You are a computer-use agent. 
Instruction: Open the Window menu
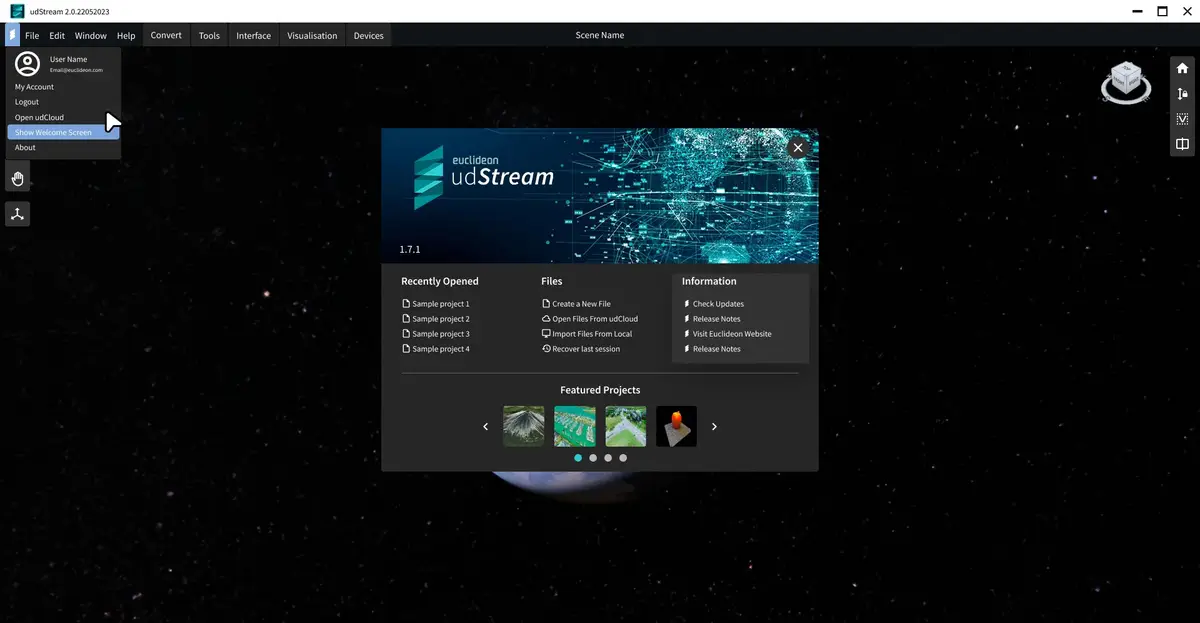(x=90, y=35)
